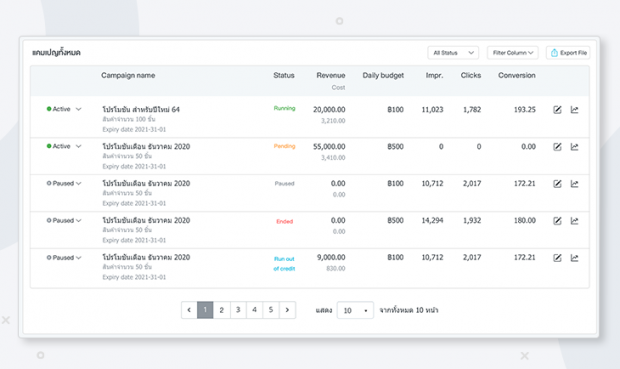Click clicks value 1,782
This screenshot has width=620, height=369.
(472, 110)
